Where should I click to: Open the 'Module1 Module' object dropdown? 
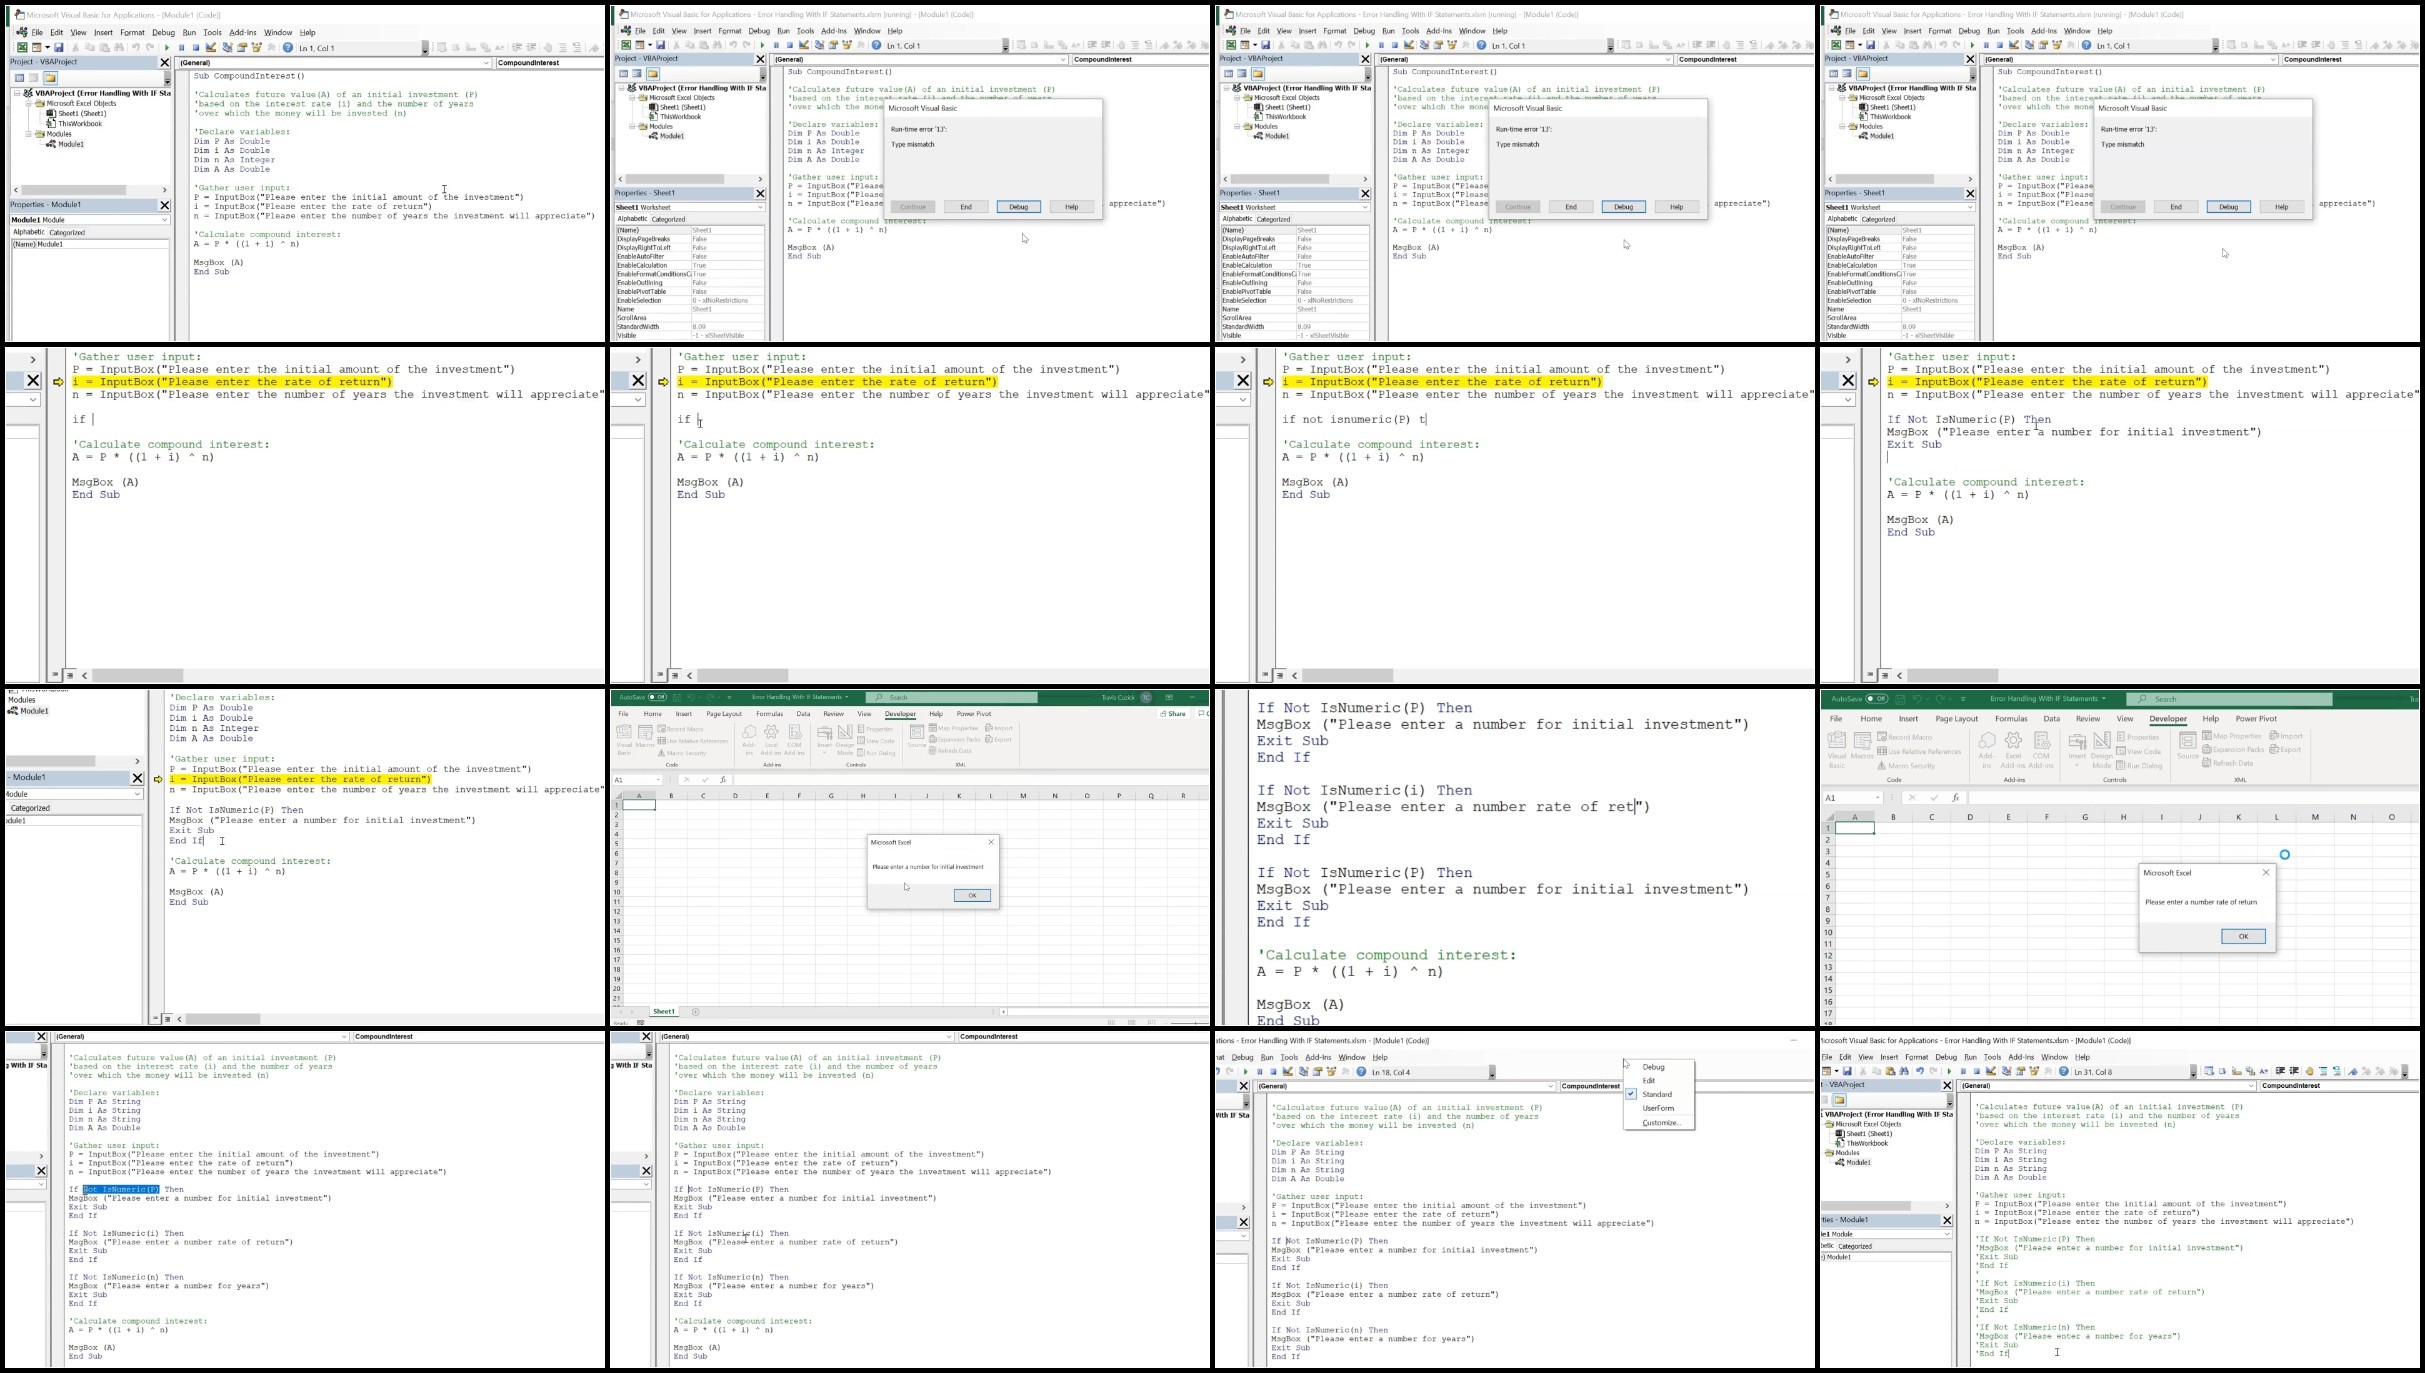tap(165, 220)
